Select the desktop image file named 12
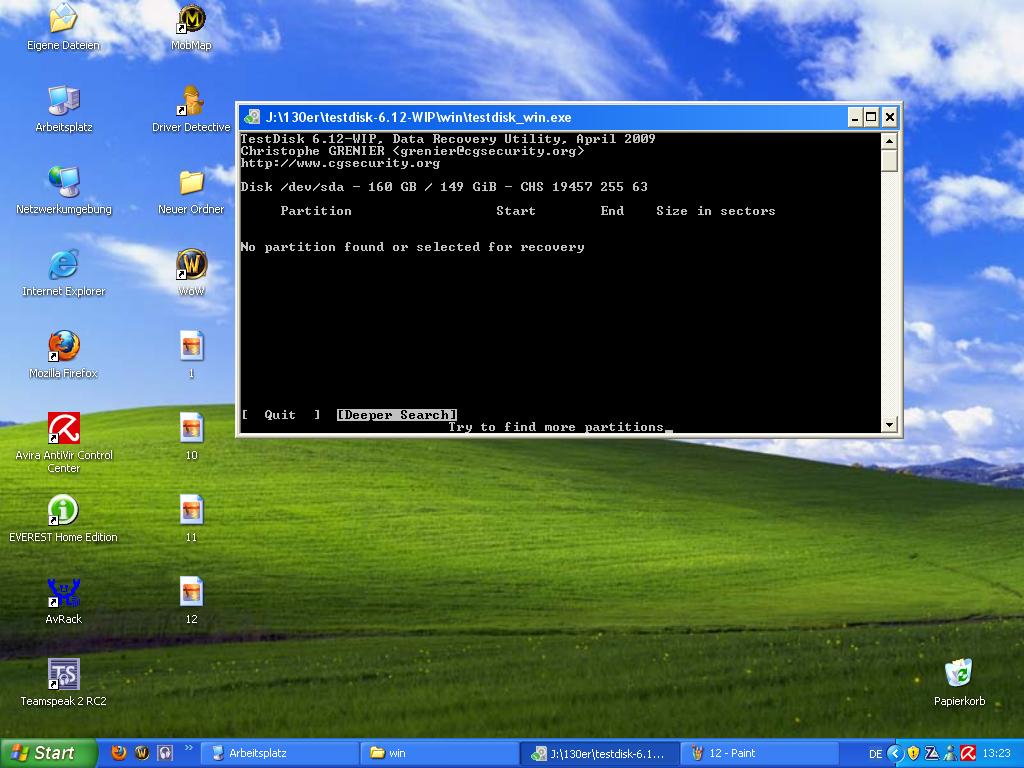This screenshot has height=768, width=1024. pos(191,601)
